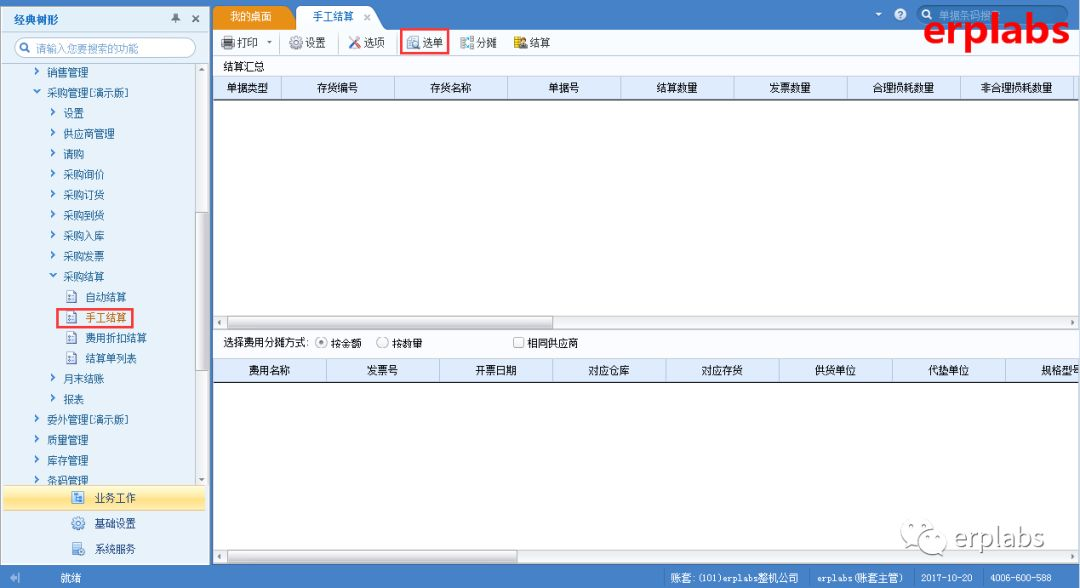
Task: Expand 报表 tree node
Action: click(x=53, y=398)
